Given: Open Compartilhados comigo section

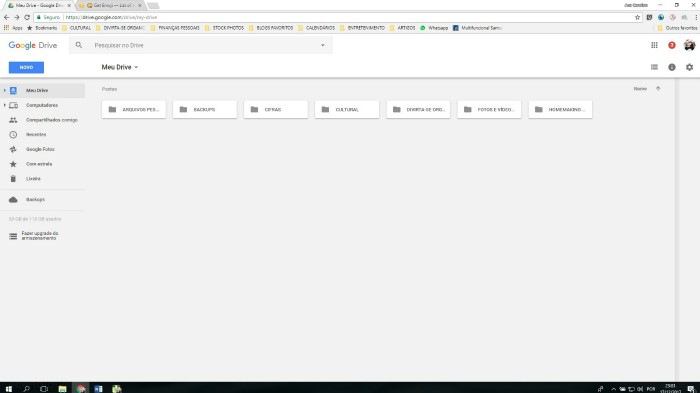Looking at the screenshot, I should click(x=42, y=120).
